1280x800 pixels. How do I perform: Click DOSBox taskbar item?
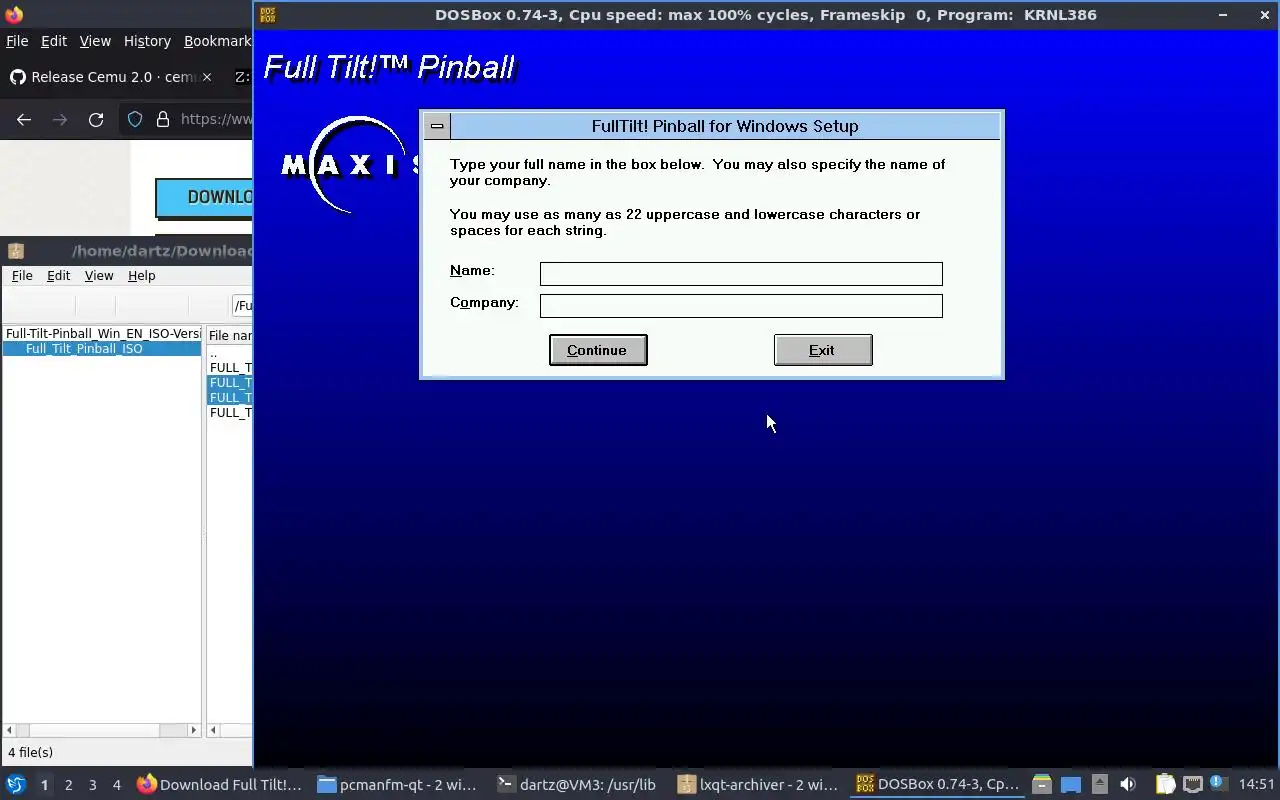coord(938,785)
